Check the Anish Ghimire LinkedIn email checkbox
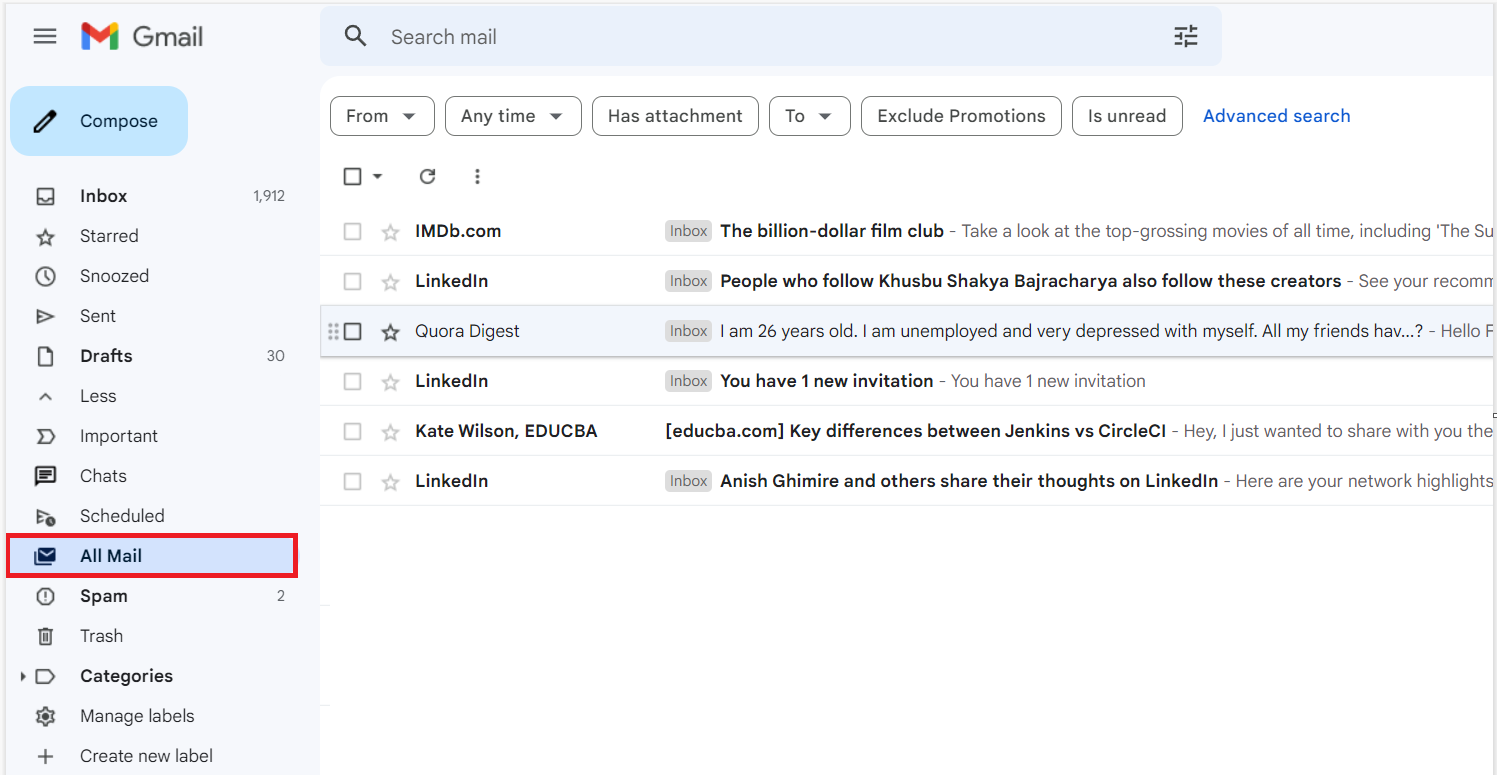 coord(352,481)
